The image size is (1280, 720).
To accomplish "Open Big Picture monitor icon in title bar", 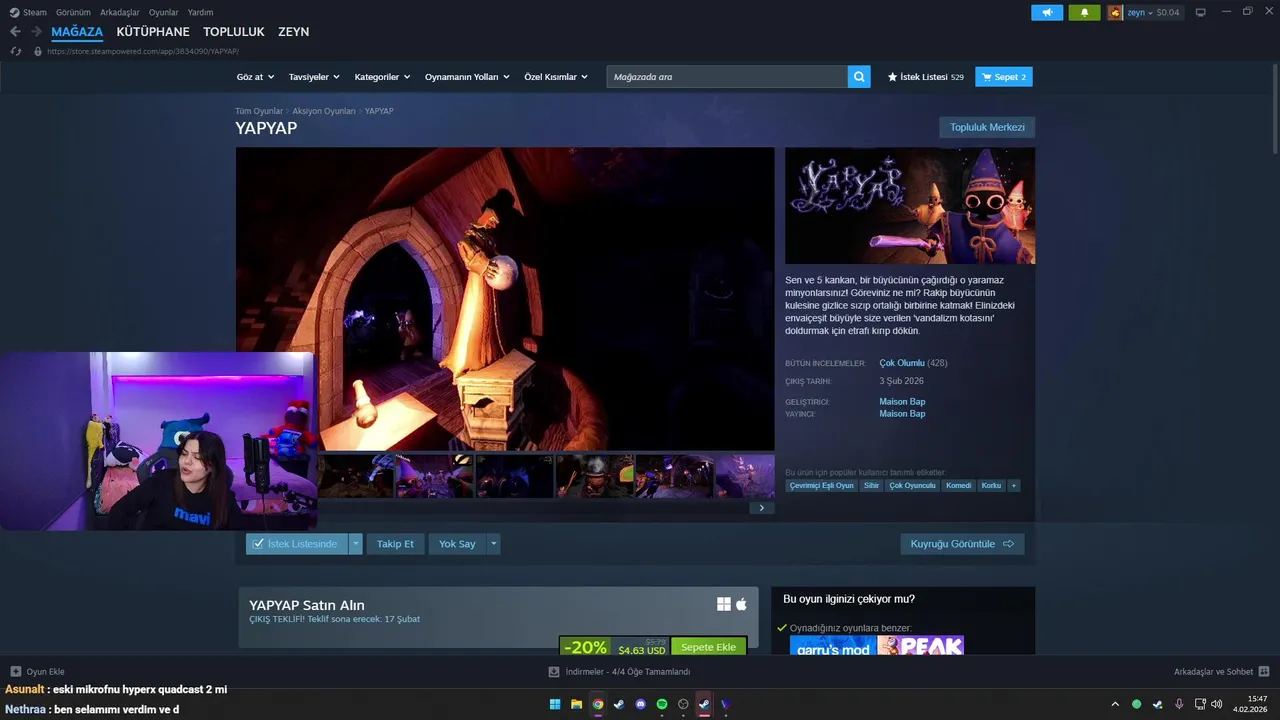I will coord(1200,12).
